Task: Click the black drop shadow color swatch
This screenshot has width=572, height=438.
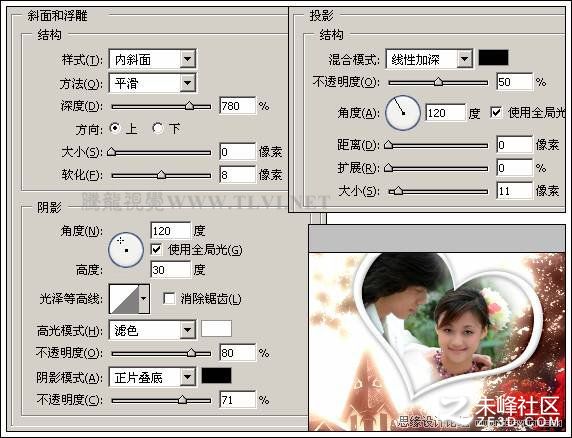Action: [x=493, y=58]
